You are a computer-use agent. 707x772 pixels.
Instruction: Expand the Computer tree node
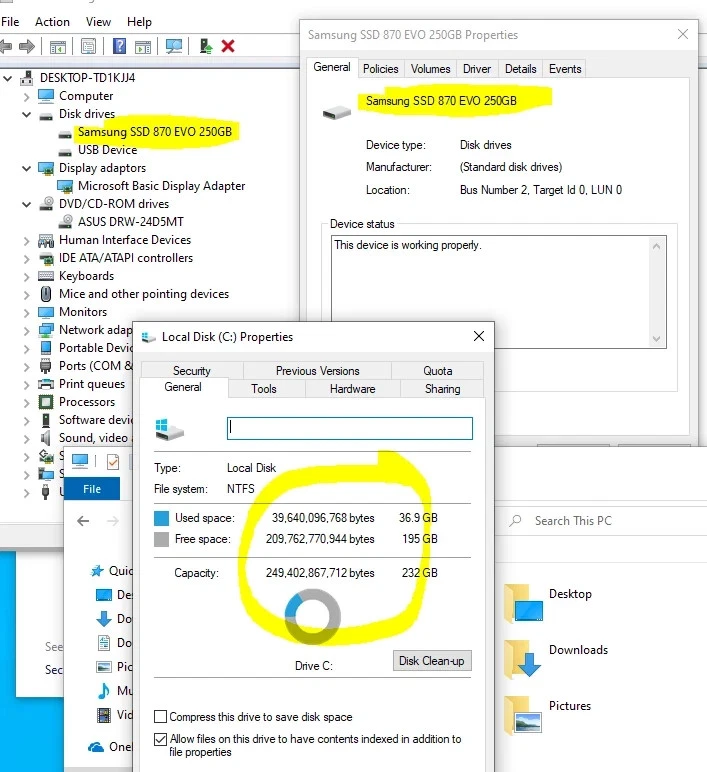(27, 96)
